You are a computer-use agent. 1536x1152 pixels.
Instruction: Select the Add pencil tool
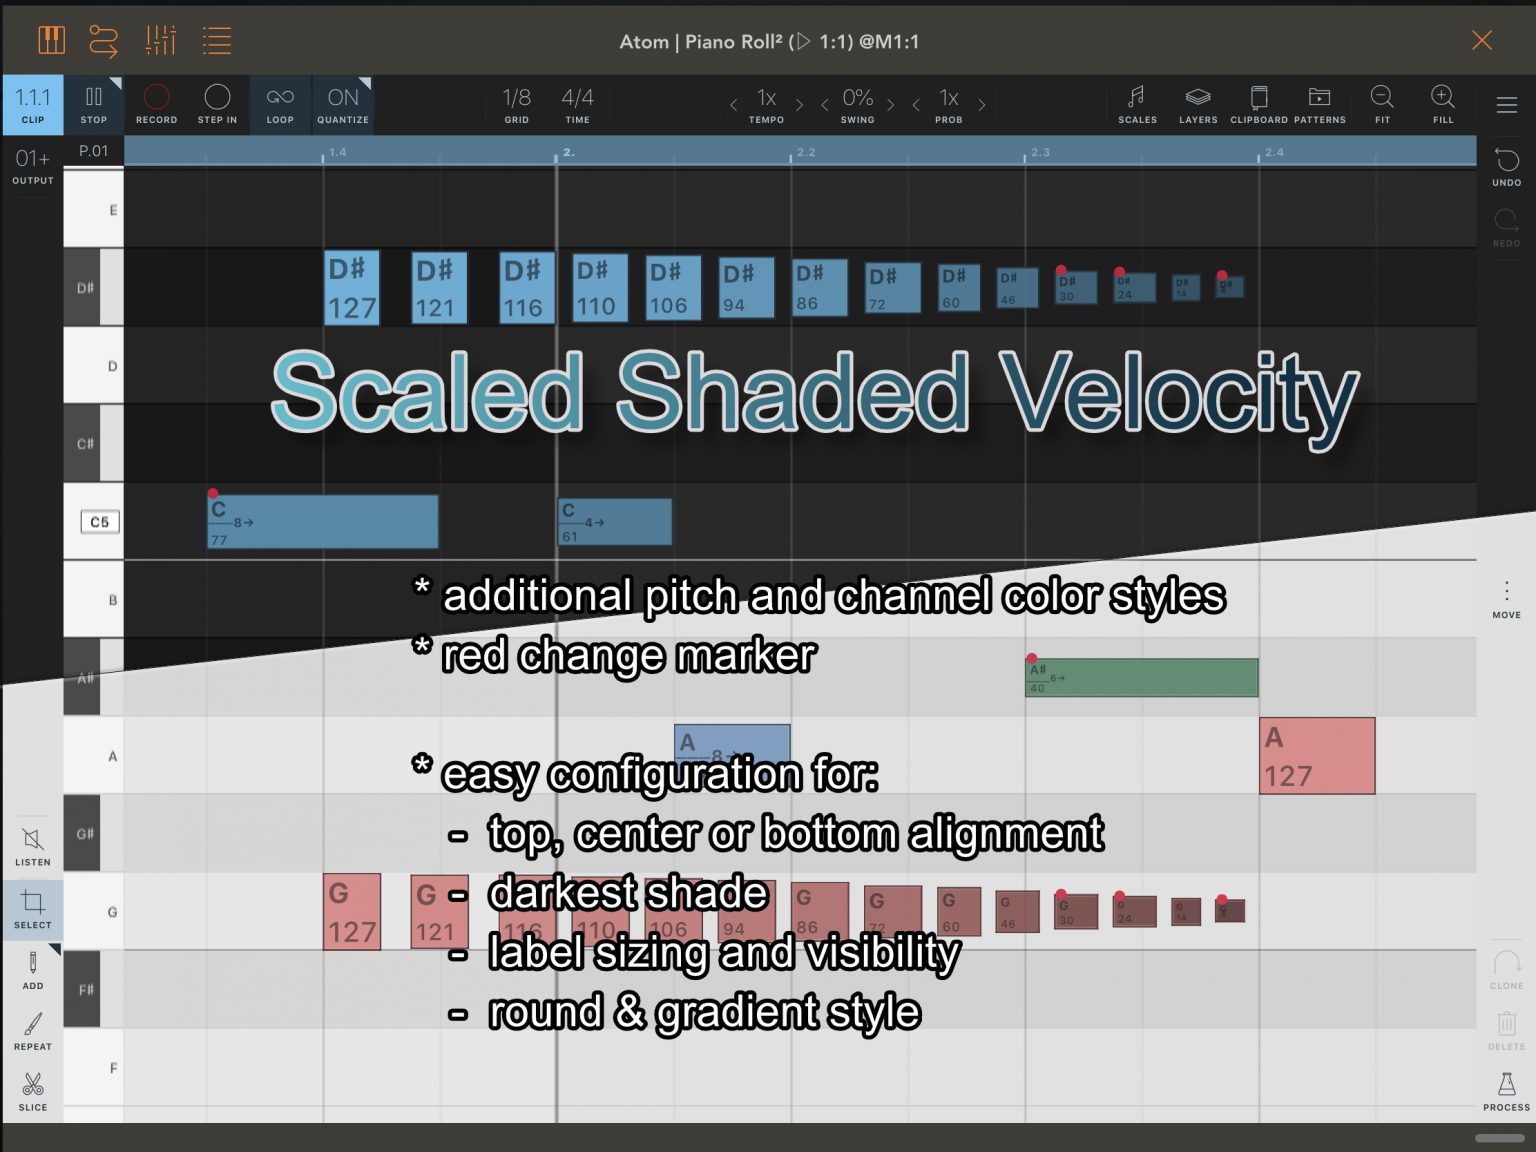(x=33, y=971)
